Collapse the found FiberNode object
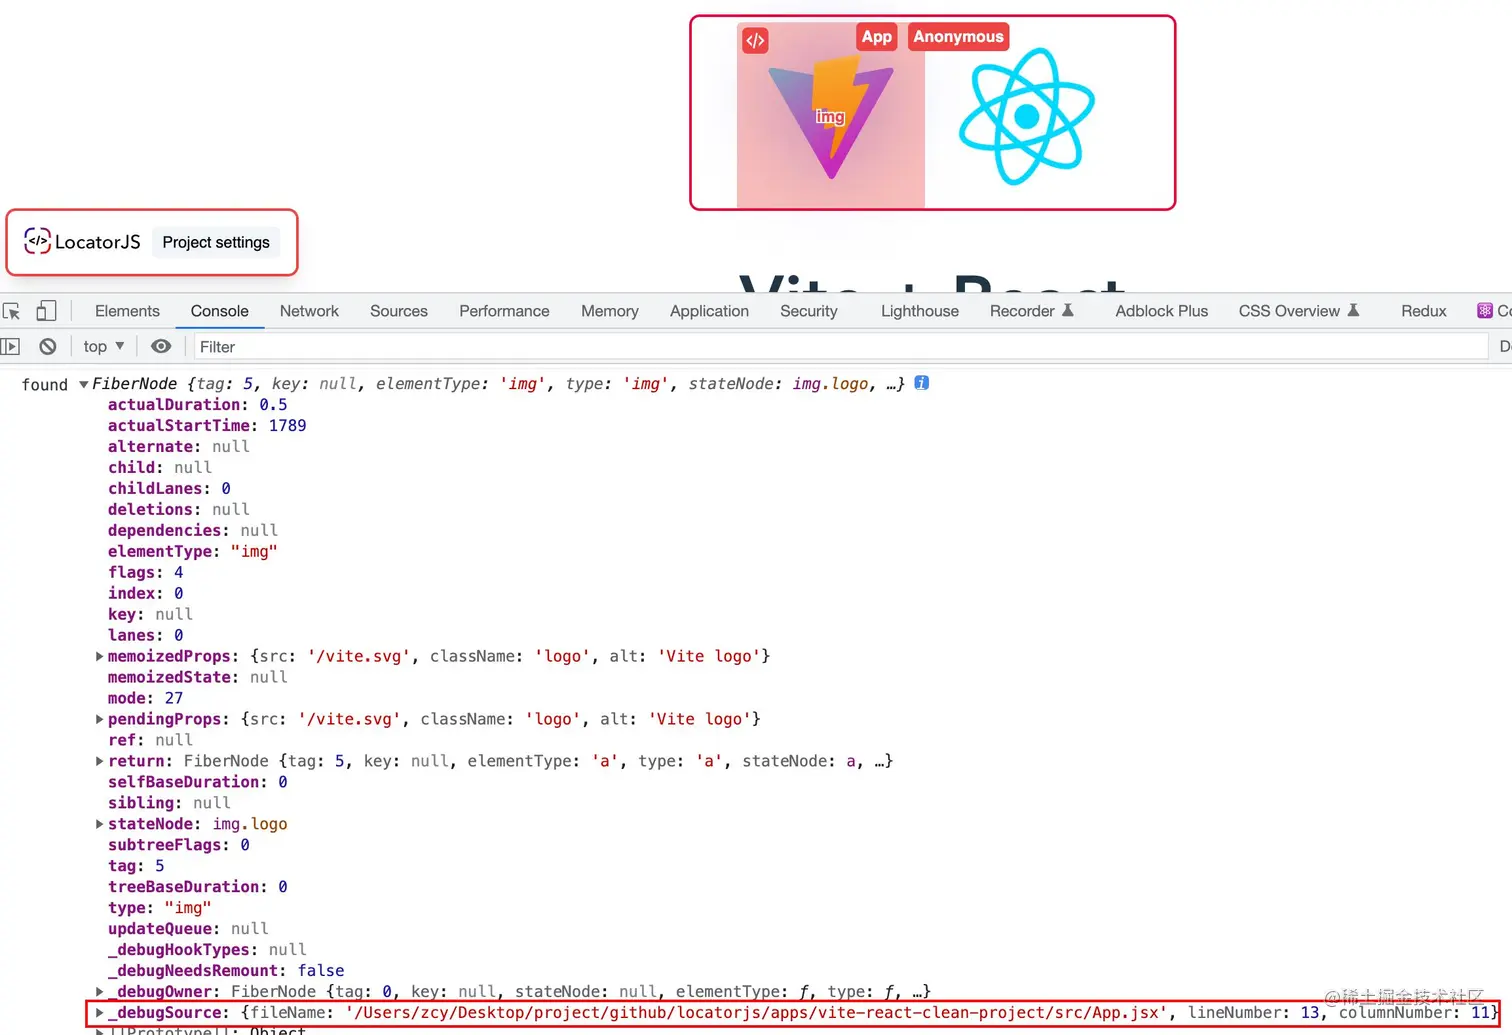Image resolution: width=1512 pixels, height=1035 pixels. pos(84,384)
